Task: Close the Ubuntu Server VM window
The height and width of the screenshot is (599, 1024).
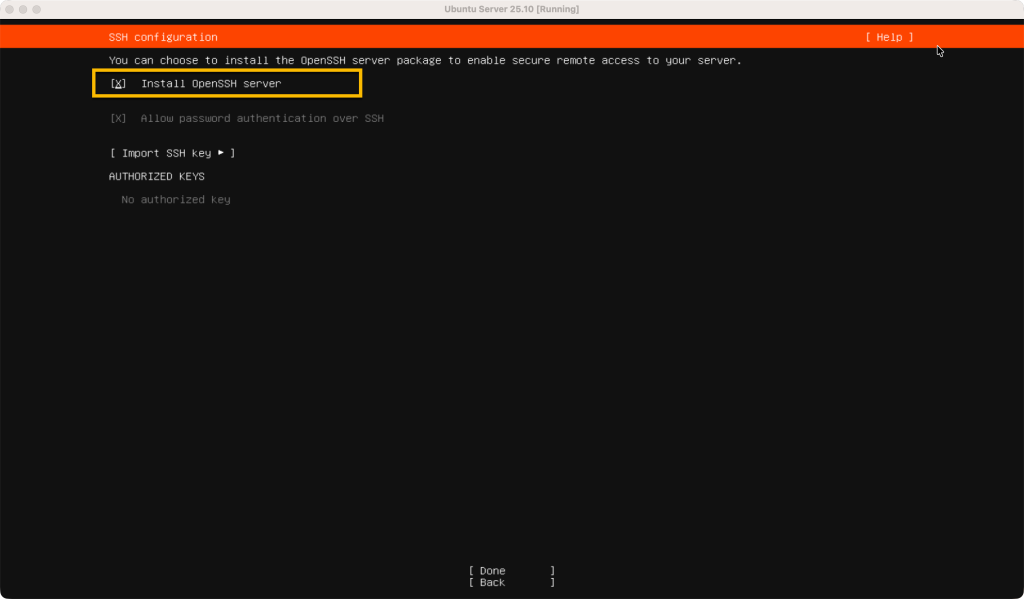Action: coord(9,9)
